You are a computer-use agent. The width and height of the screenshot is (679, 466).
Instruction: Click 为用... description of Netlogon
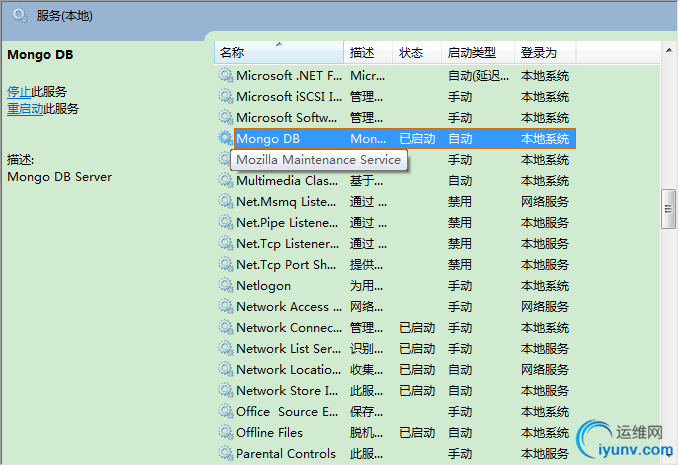366,285
